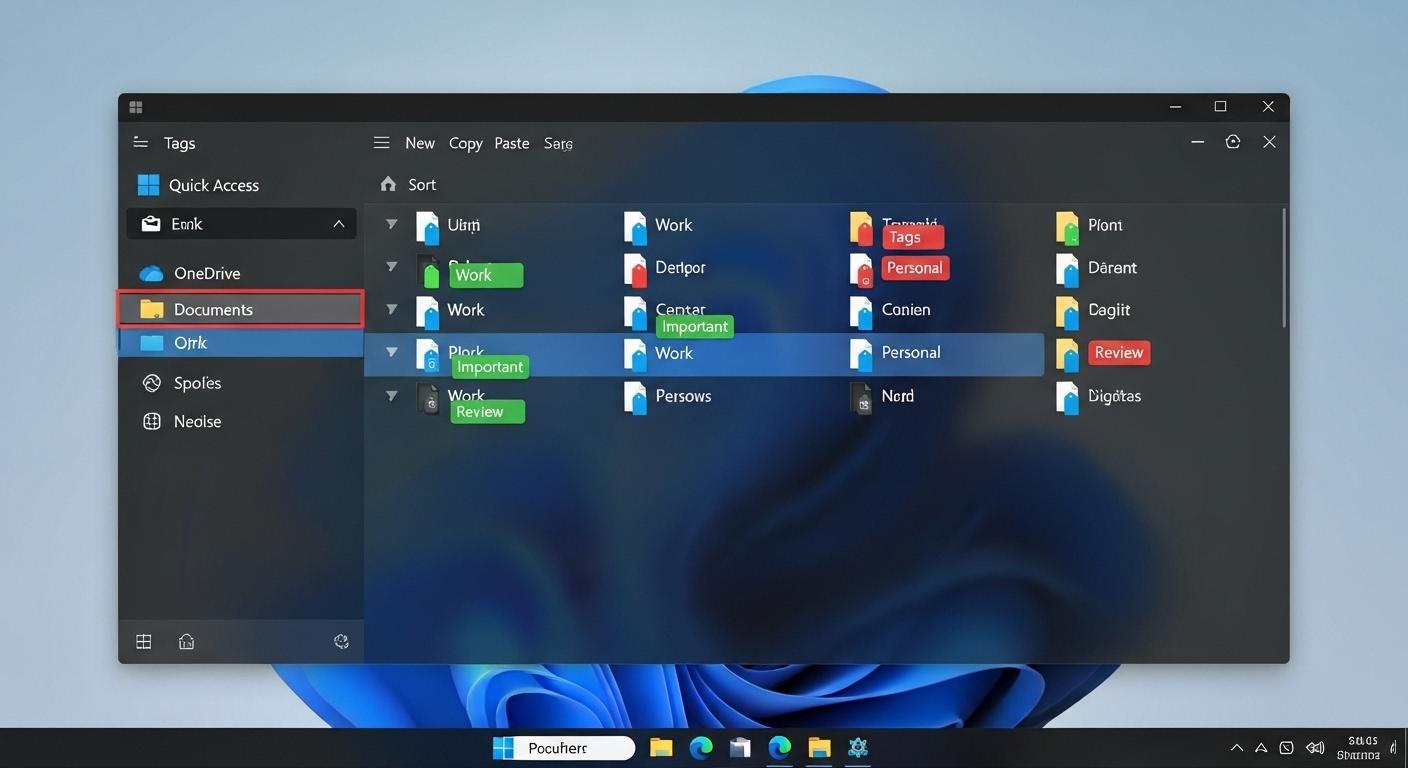
Task: Collapse the Eunk section with its chevron
Action: coord(338,223)
